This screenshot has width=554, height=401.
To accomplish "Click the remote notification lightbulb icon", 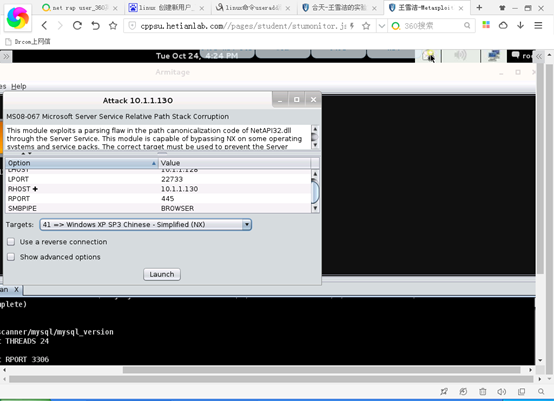I will point(429,55).
